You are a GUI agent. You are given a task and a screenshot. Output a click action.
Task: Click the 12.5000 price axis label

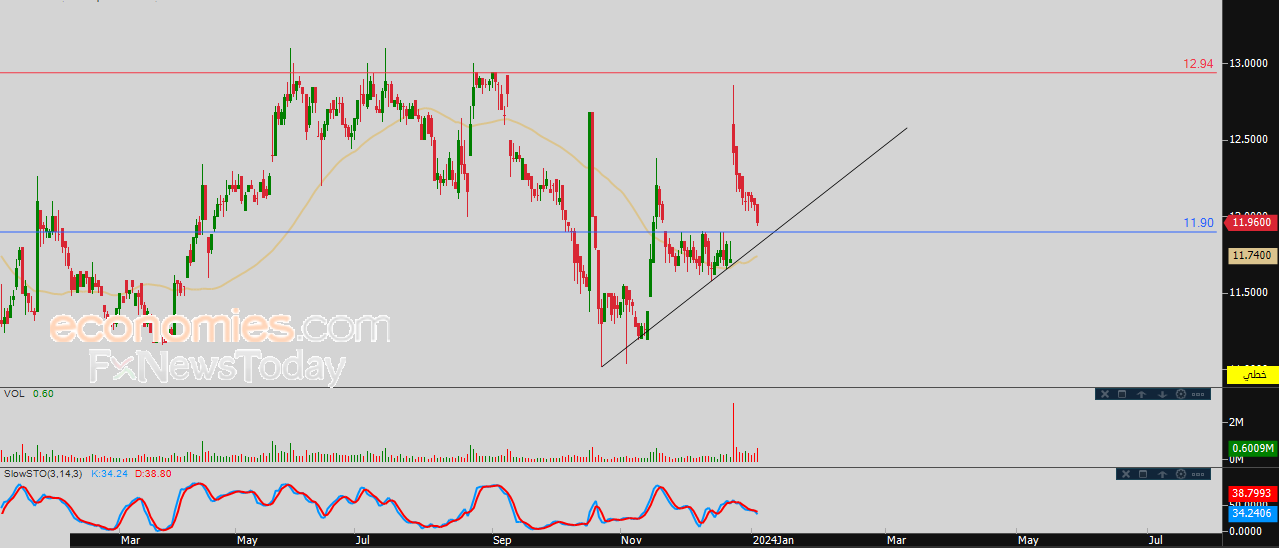[x=1250, y=139]
